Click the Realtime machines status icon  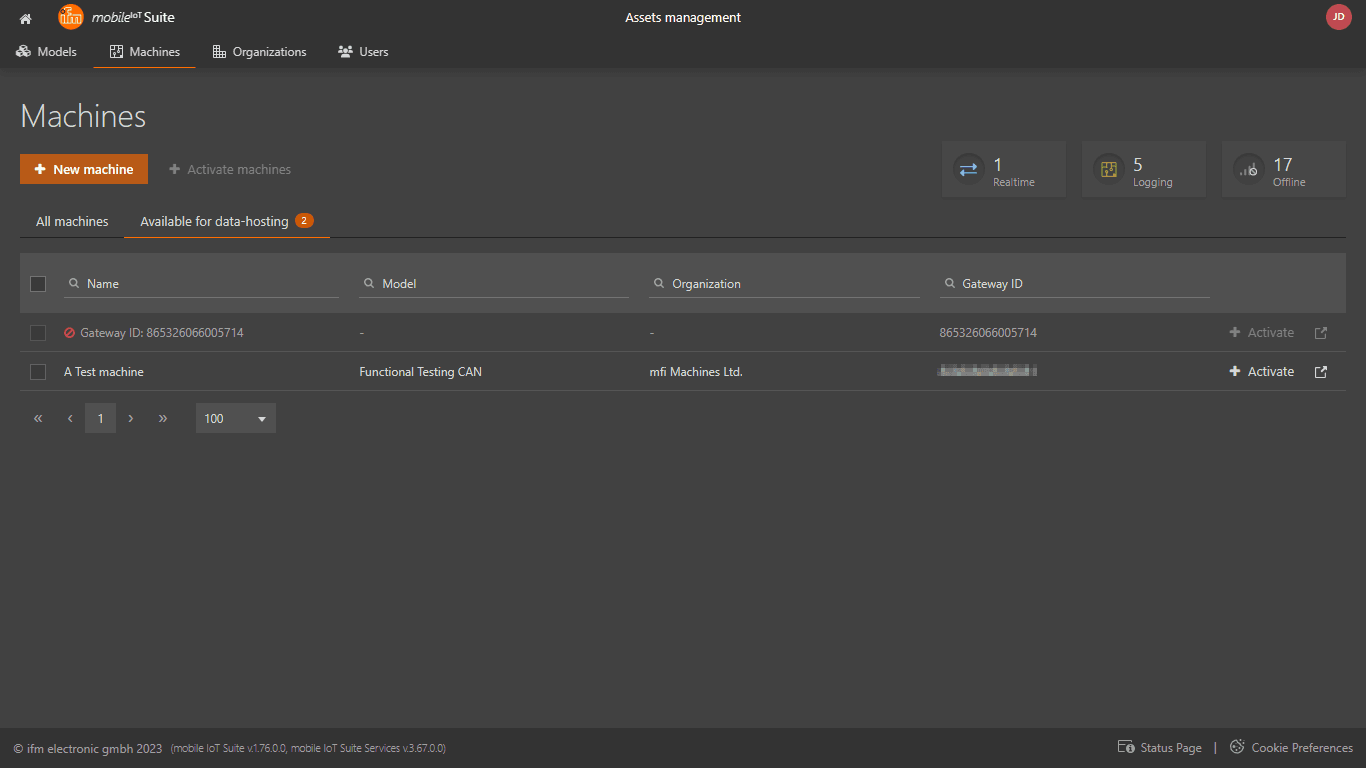[x=968, y=170]
